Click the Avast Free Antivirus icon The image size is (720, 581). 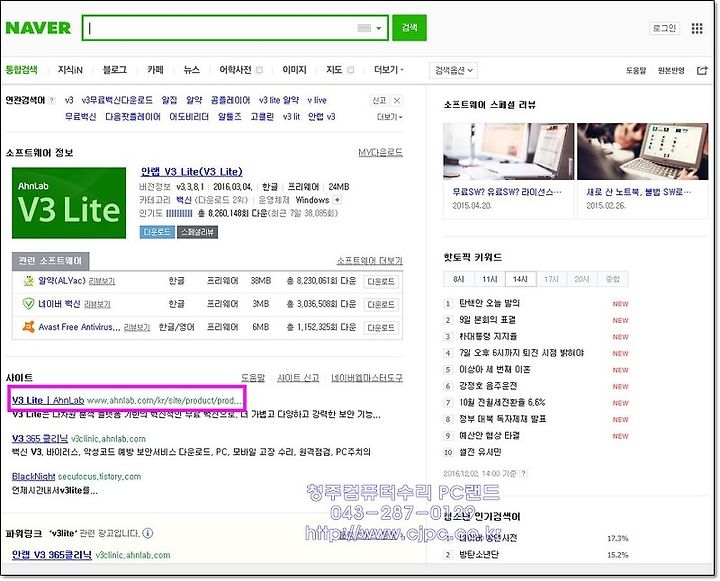point(28,327)
